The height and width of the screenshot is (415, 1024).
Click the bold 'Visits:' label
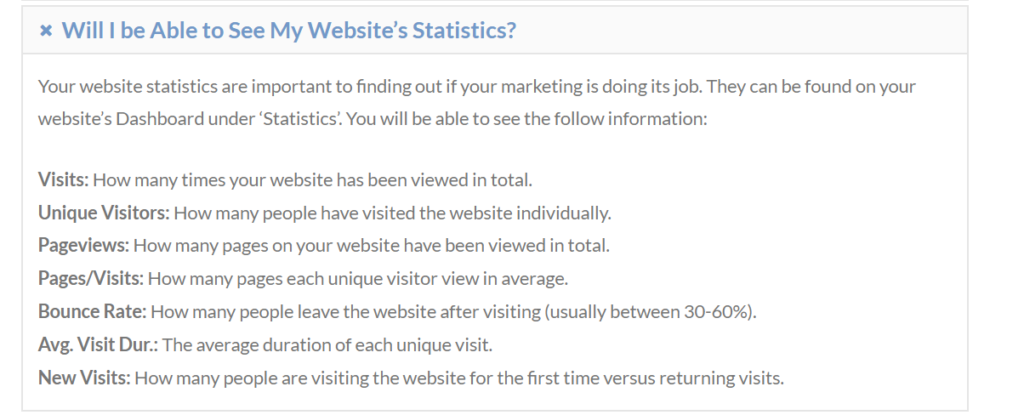63,181
